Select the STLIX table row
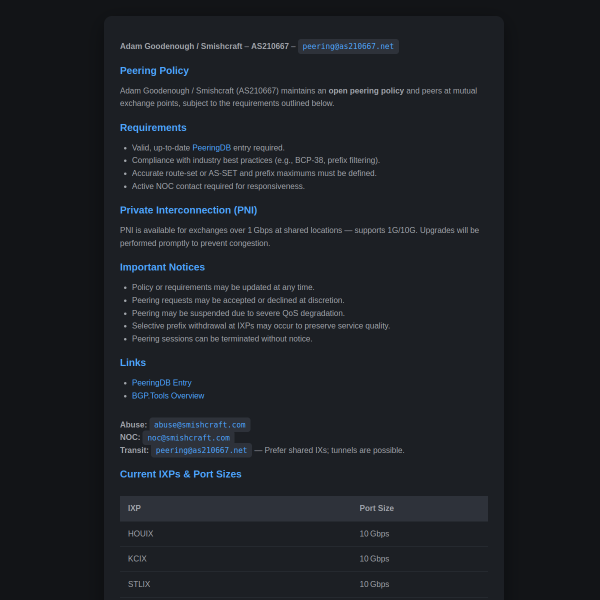 click(304, 584)
